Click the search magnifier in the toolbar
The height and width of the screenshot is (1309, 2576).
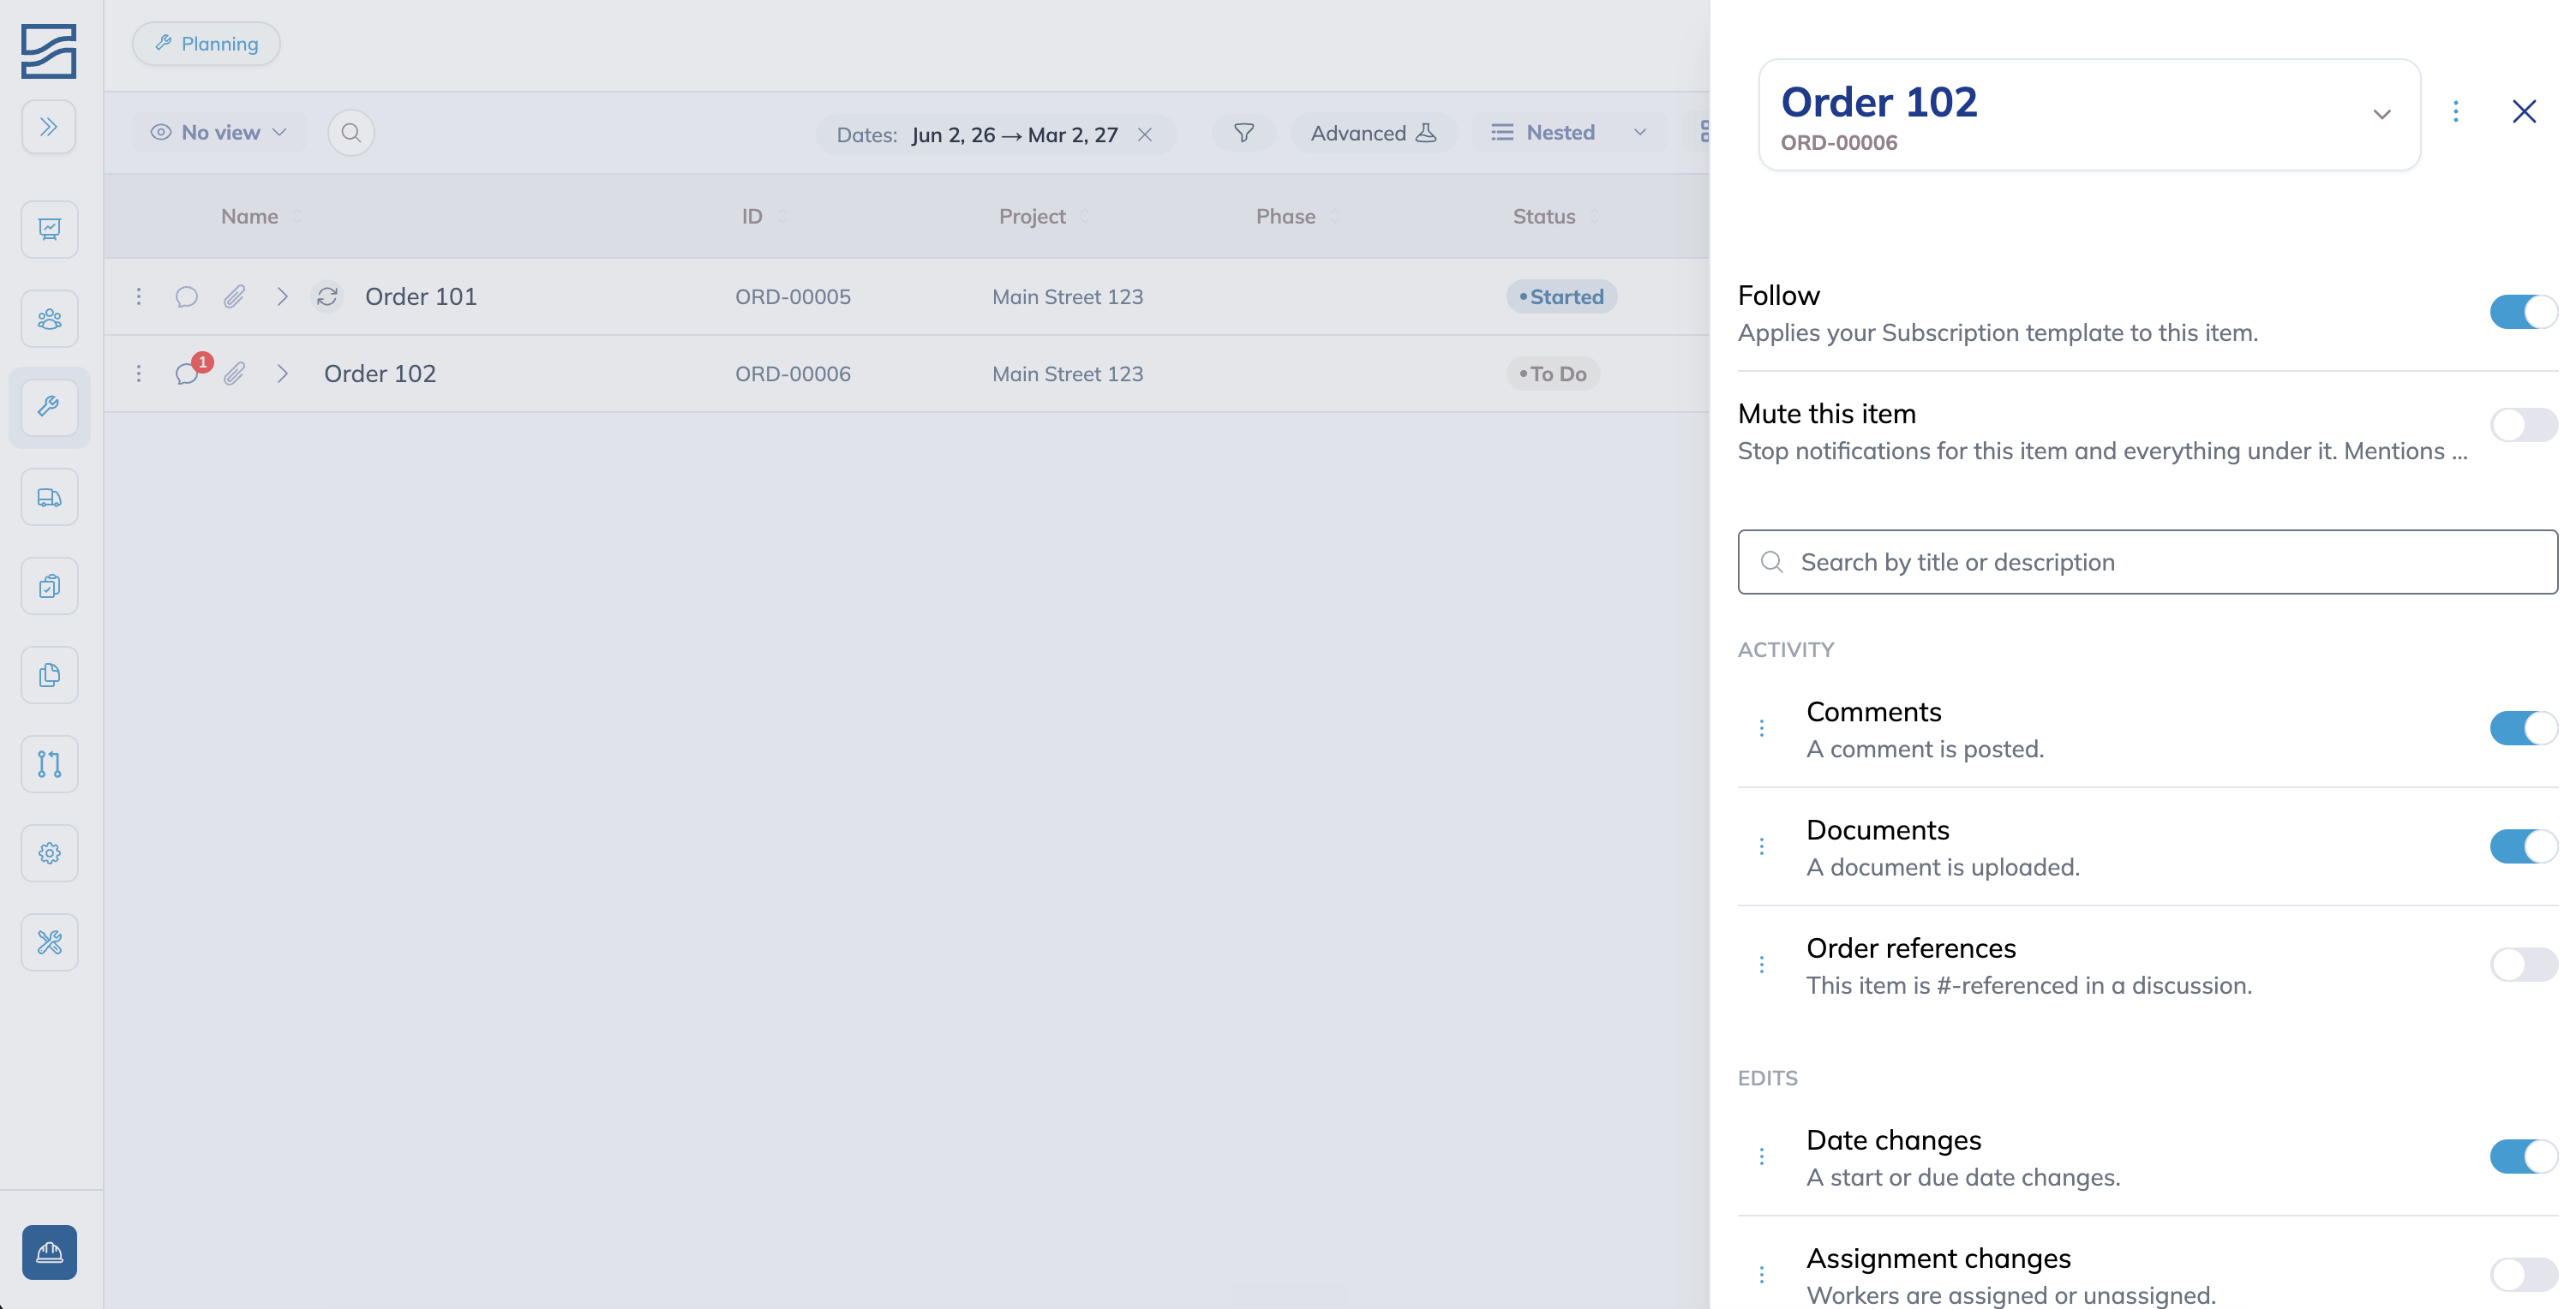point(351,133)
